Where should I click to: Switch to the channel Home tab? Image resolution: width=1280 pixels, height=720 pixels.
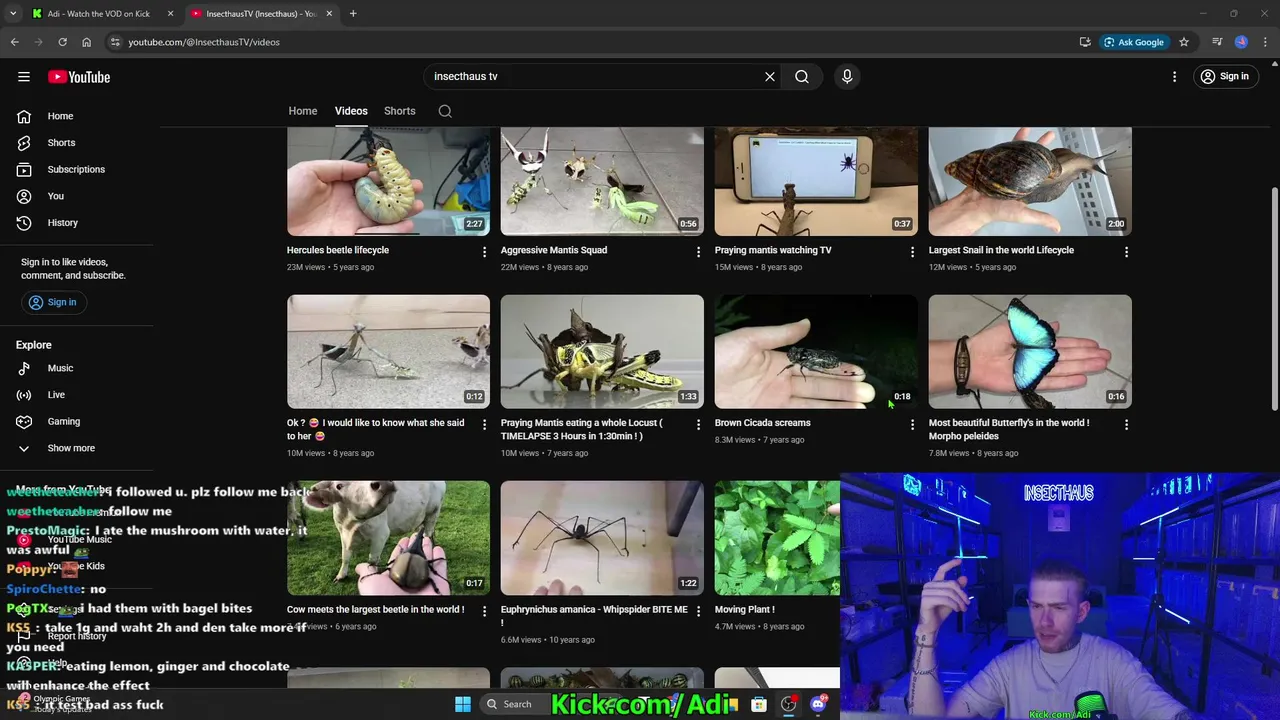303,111
